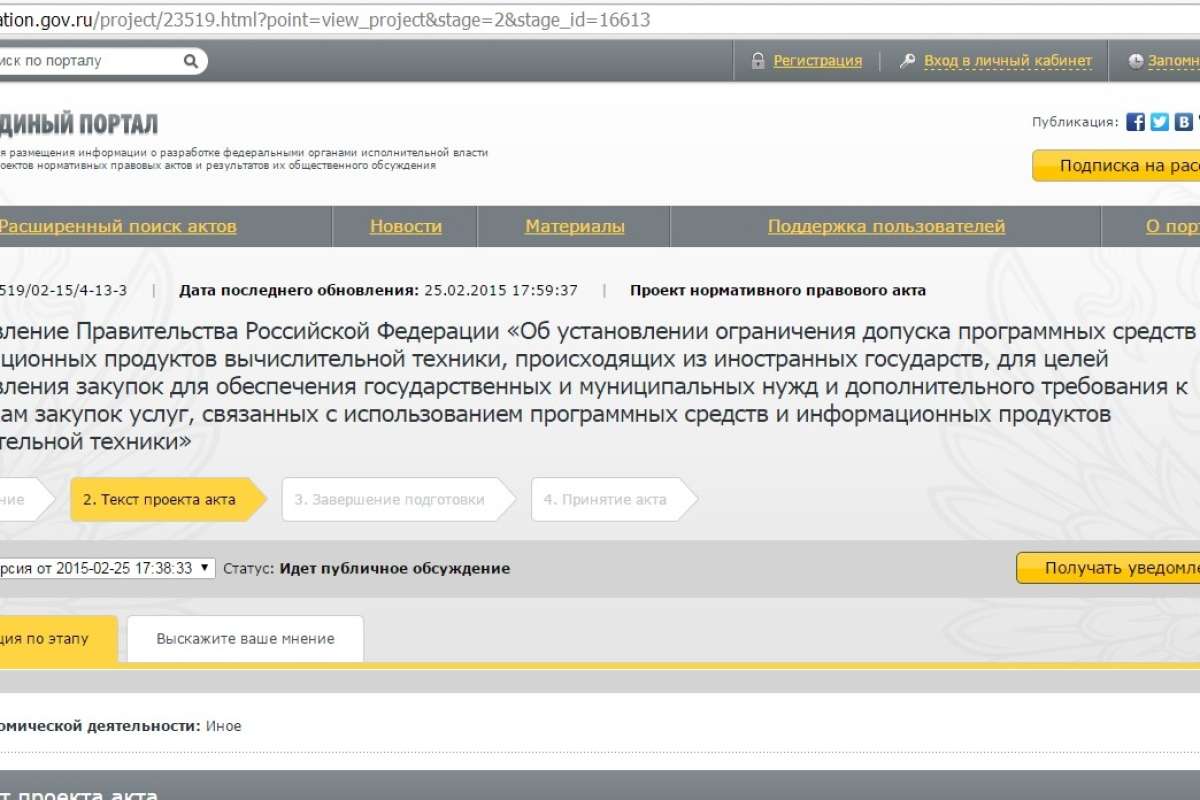1200x800 pixels.
Task: Click the key icon beside Вход в личный кабинет
Action: tap(908, 61)
